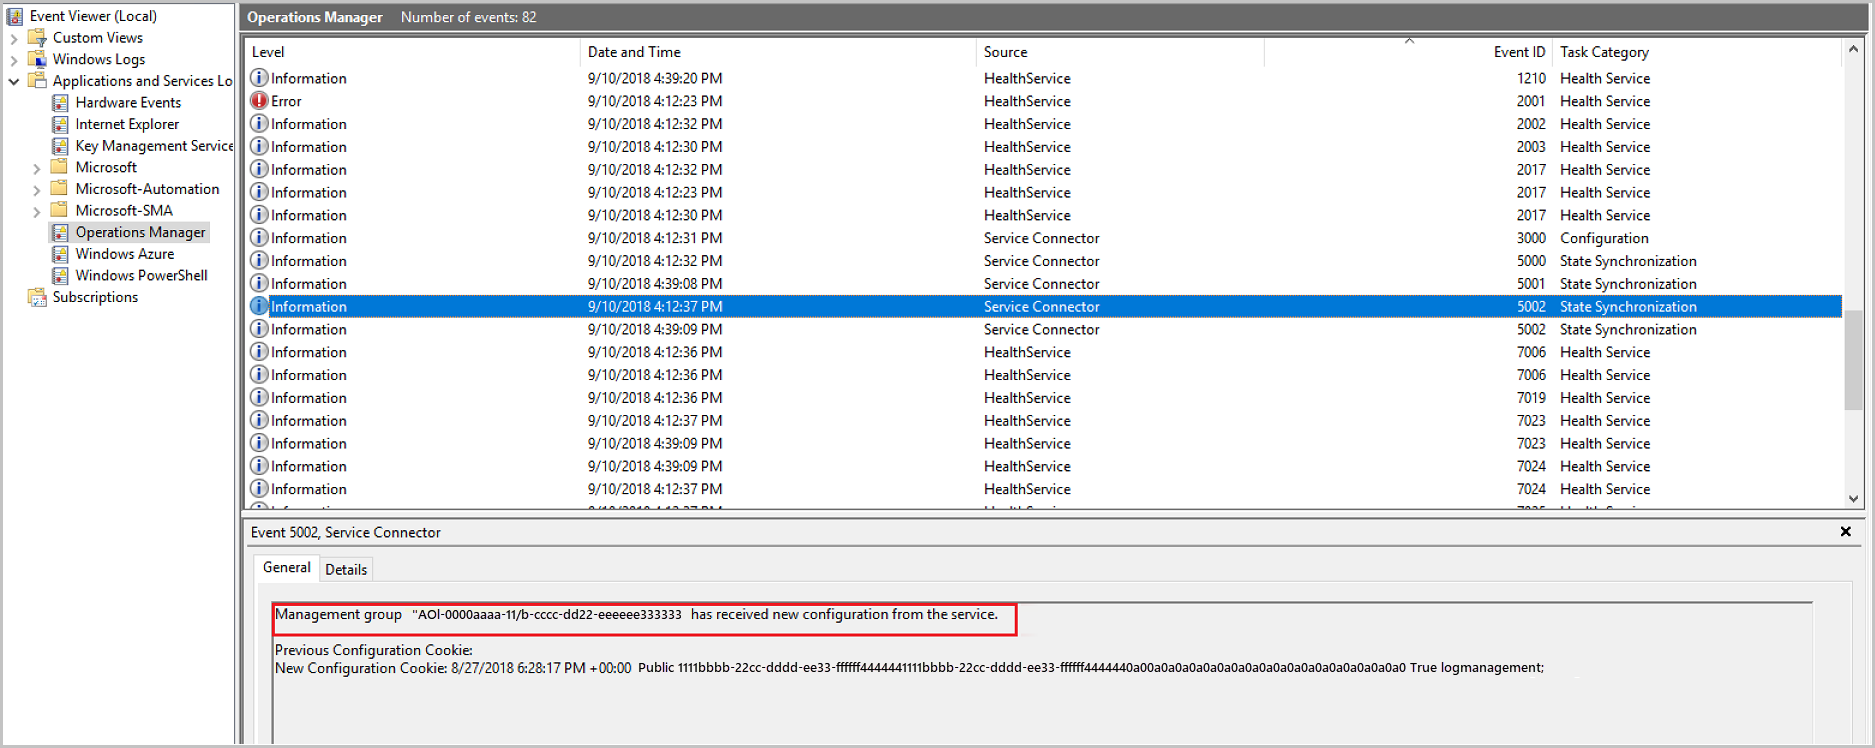1875x748 pixels.
Task: Expand the Windows Logs tree node
Action: pyautogui.click(x=14, y=60)
